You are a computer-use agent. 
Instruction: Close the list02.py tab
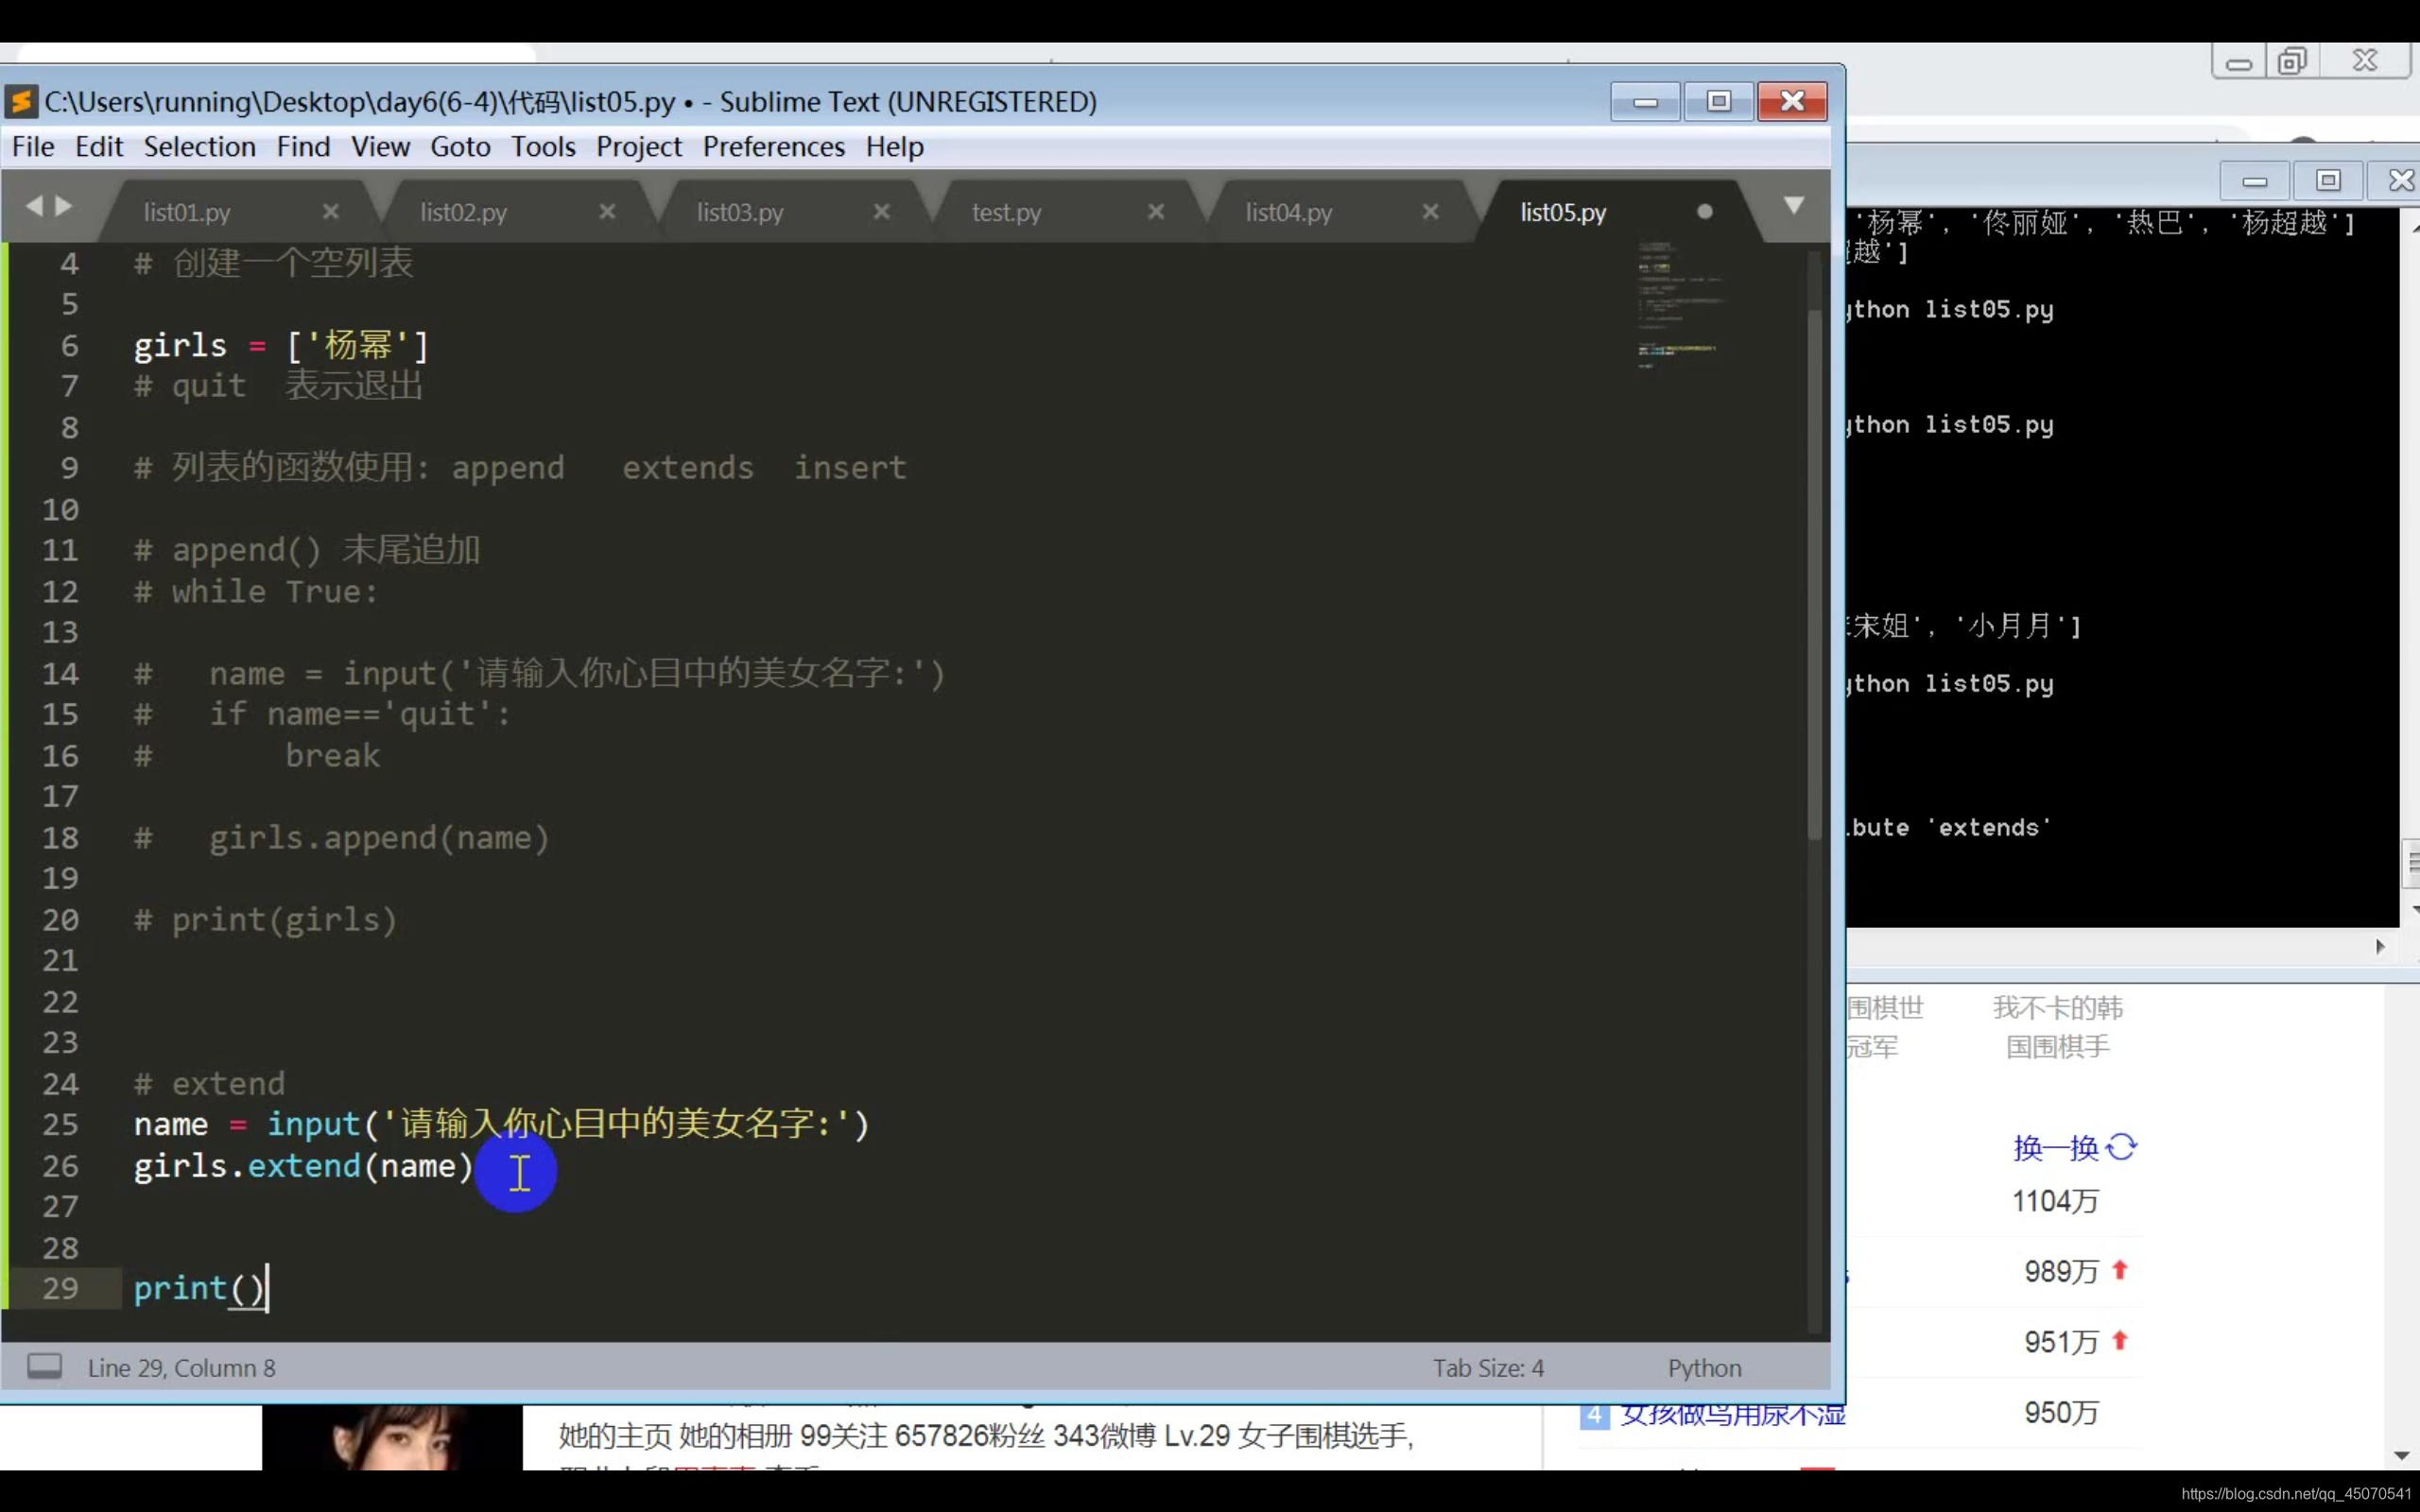point(607,212)
